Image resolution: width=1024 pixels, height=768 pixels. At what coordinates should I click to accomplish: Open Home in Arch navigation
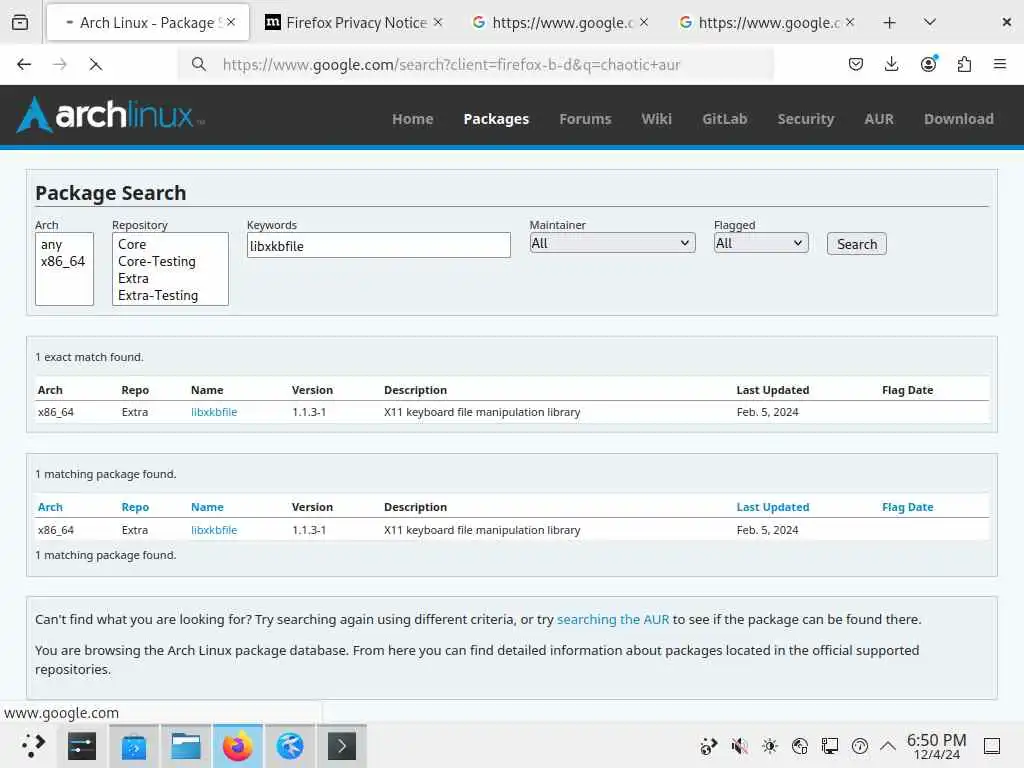(x=413, y=119)
